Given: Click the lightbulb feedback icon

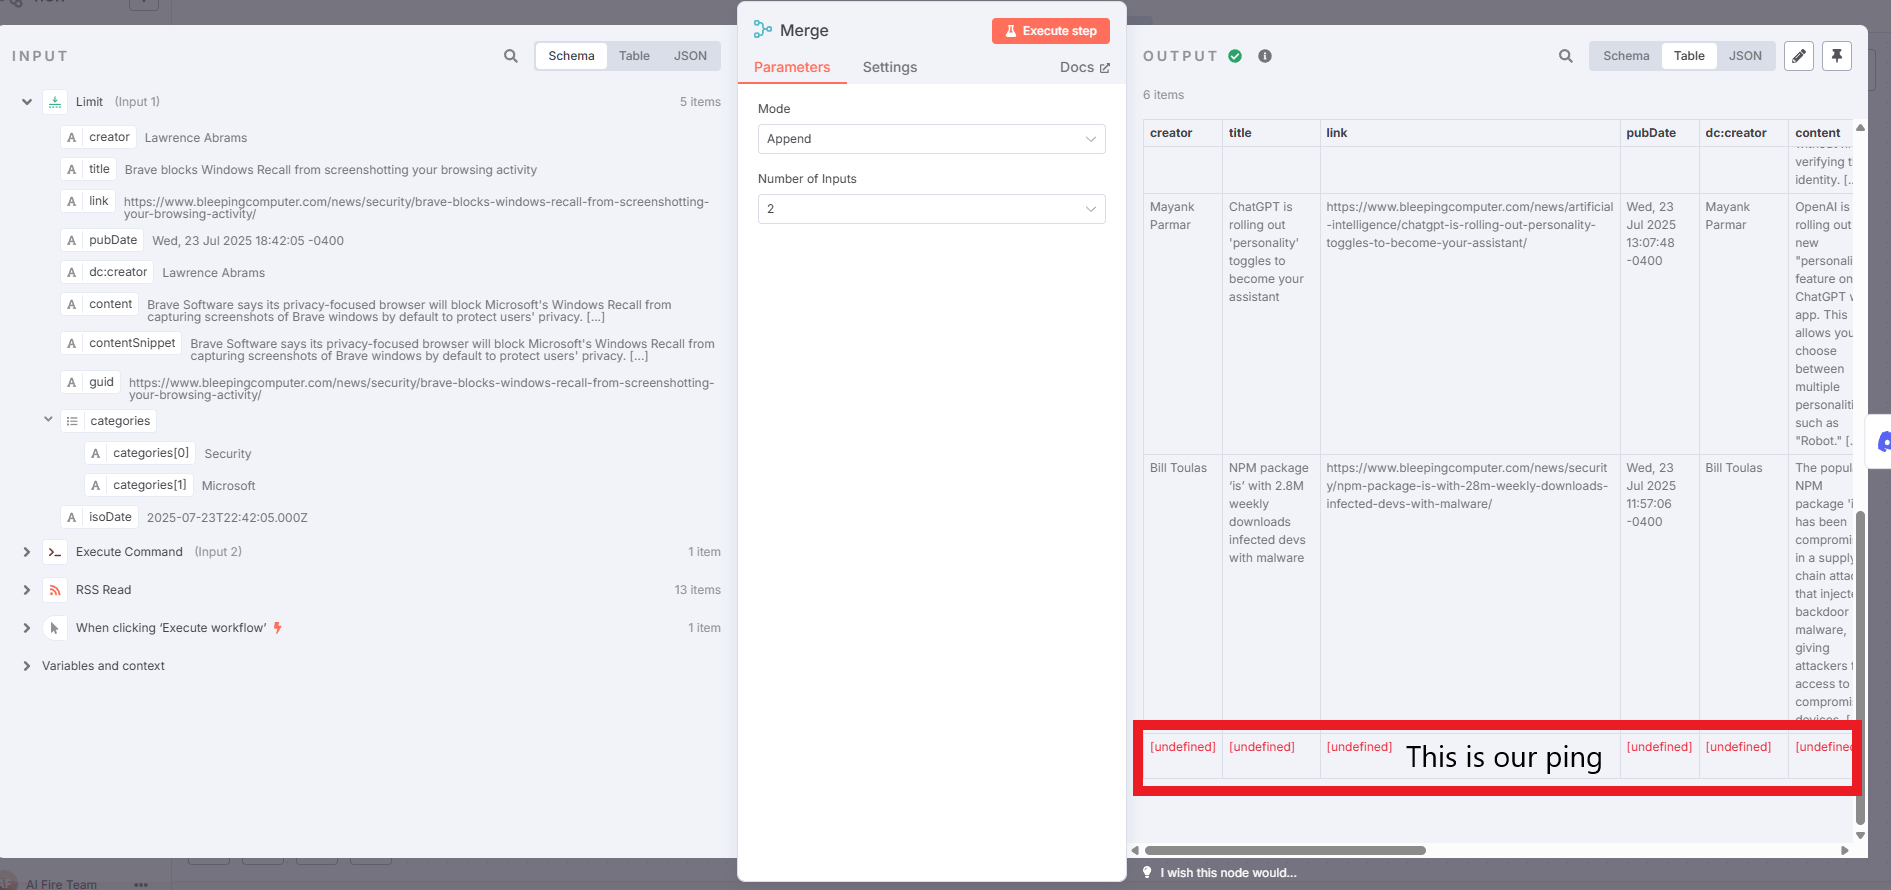Looking at the screenshot, I should click(x=1147, y=872).
